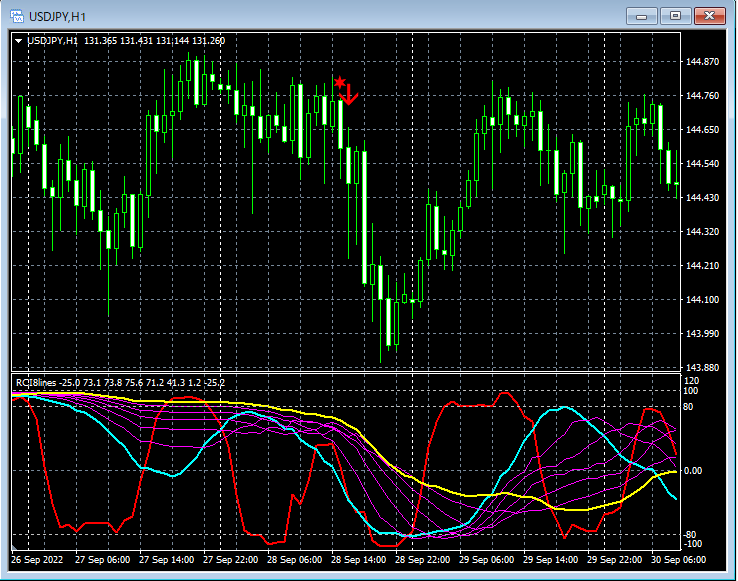The width and height of the screenshot is (738, 581).
Task: Click the 27 Sep 22:00 time label
Action: click(231, 560)
